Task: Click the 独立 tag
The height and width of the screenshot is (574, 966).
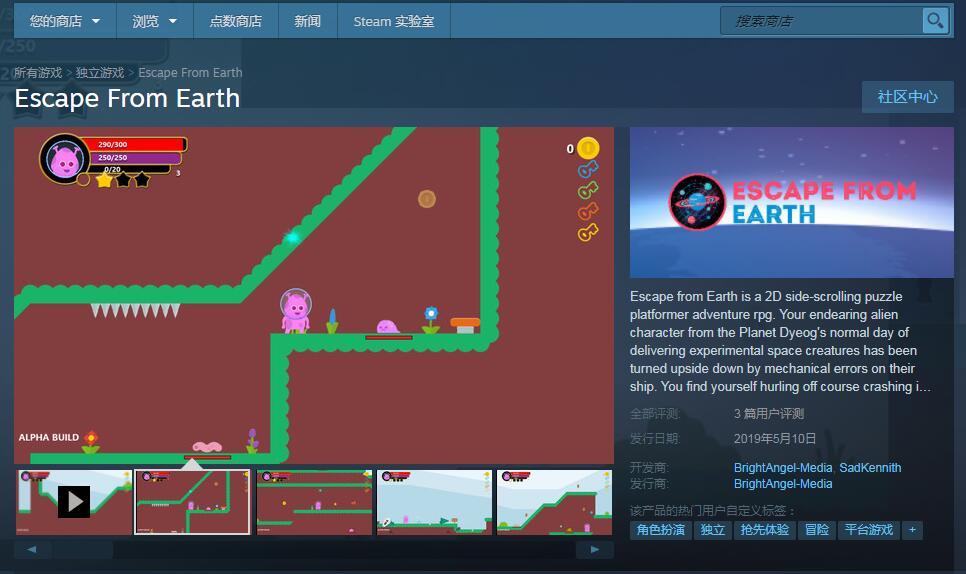Action: (x=712, y=530)
